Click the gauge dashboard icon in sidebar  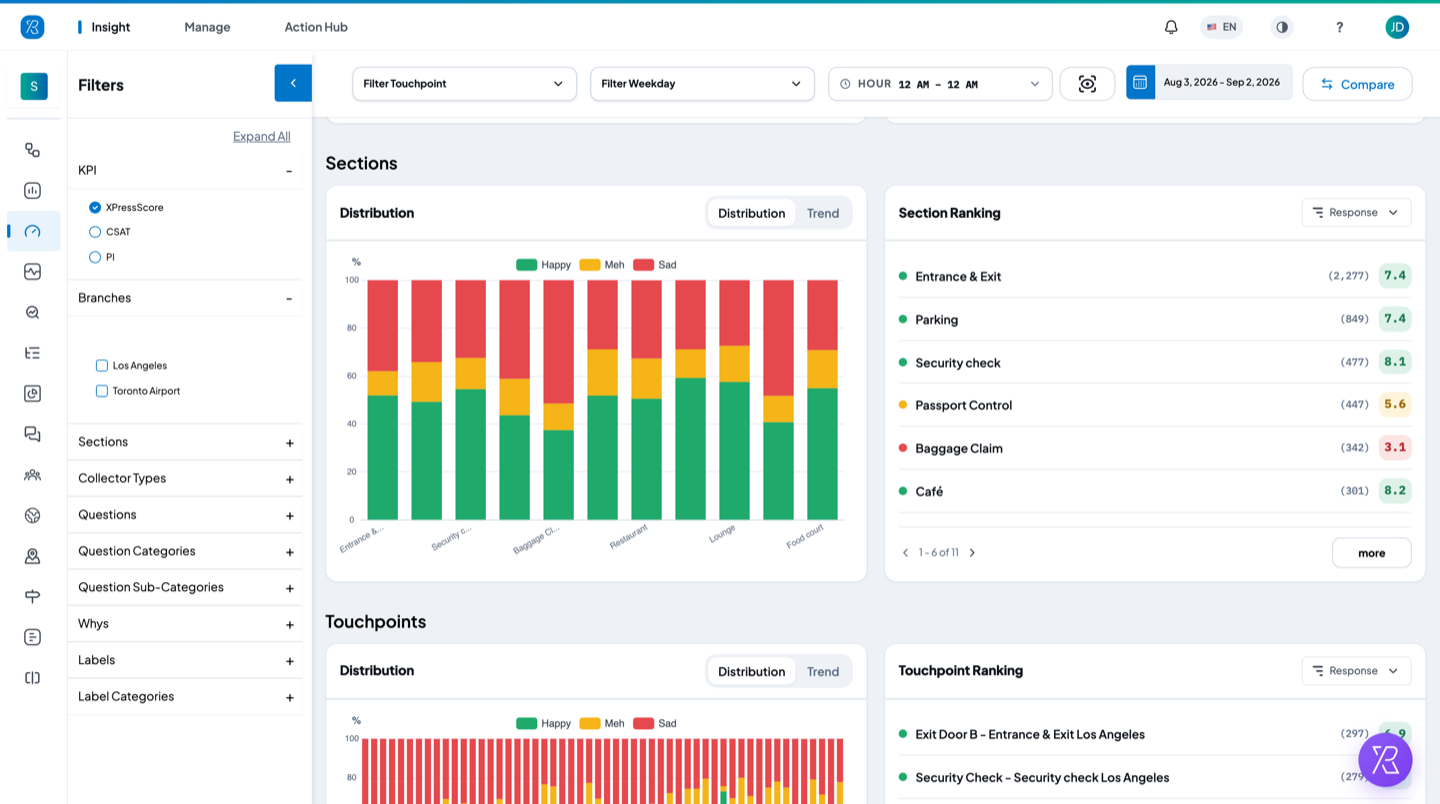[x=33, y=231]
